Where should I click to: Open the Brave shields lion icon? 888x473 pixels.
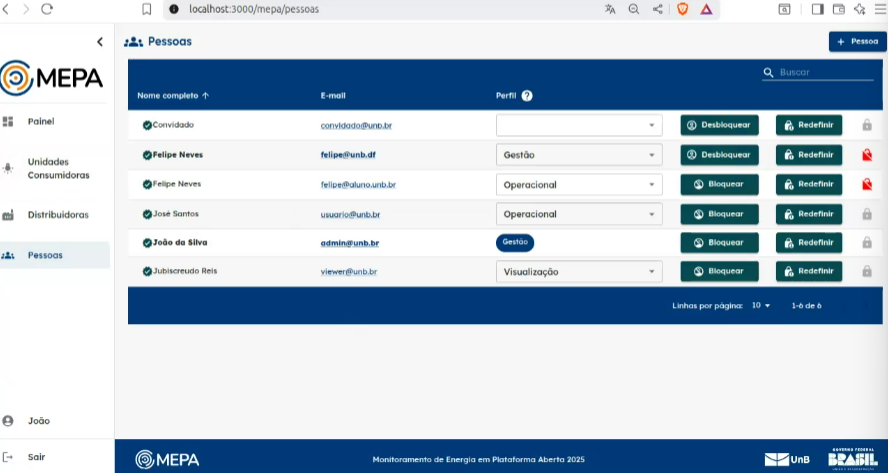tap(682, 9)
